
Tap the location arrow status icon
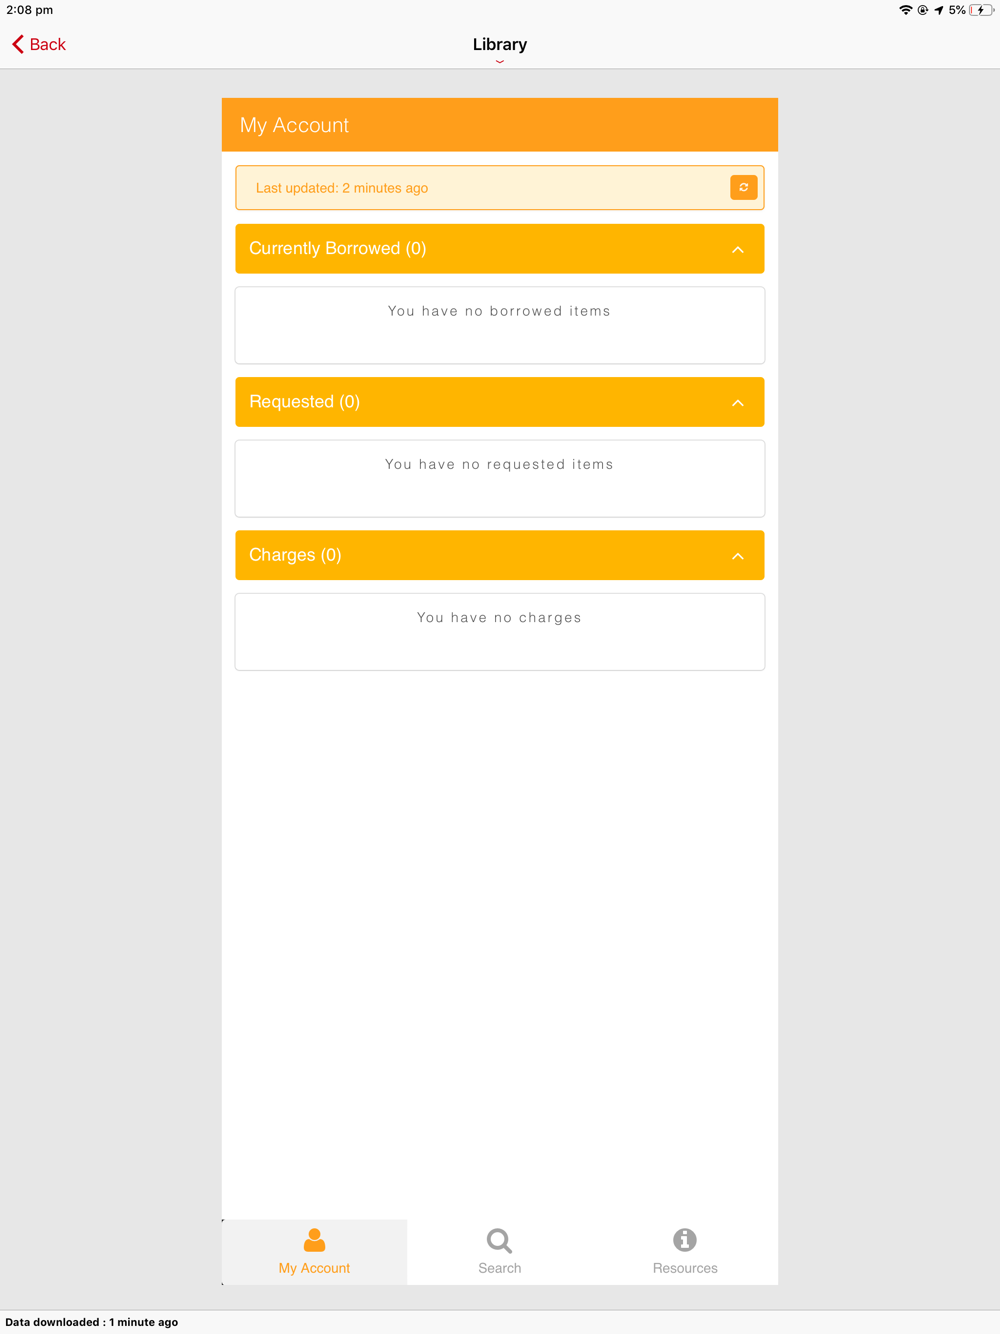(939, 10)
